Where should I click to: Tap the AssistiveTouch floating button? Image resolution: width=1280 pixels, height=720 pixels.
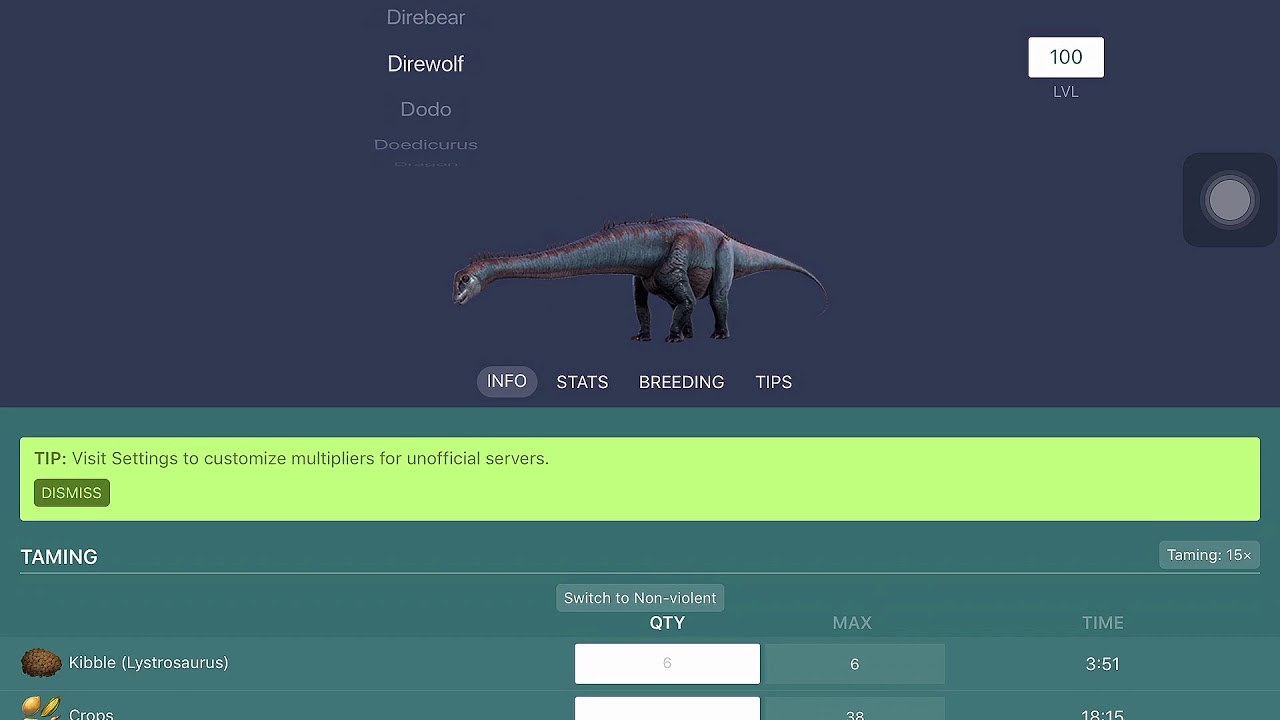1230,200
